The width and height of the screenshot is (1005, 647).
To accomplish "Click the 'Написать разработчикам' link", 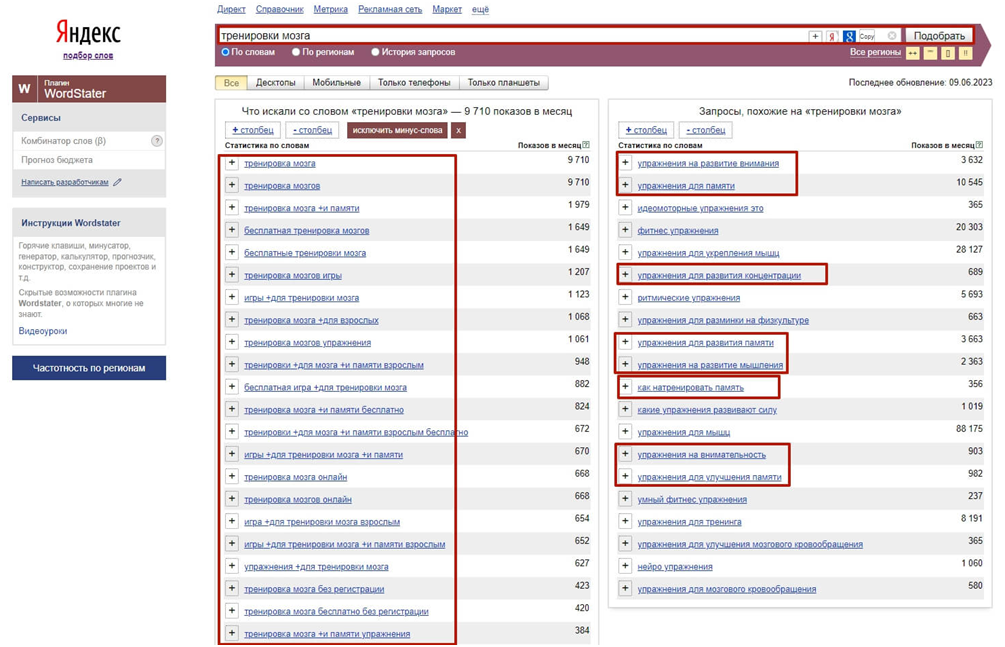I will pyautogui.click(x=65, y=182).
